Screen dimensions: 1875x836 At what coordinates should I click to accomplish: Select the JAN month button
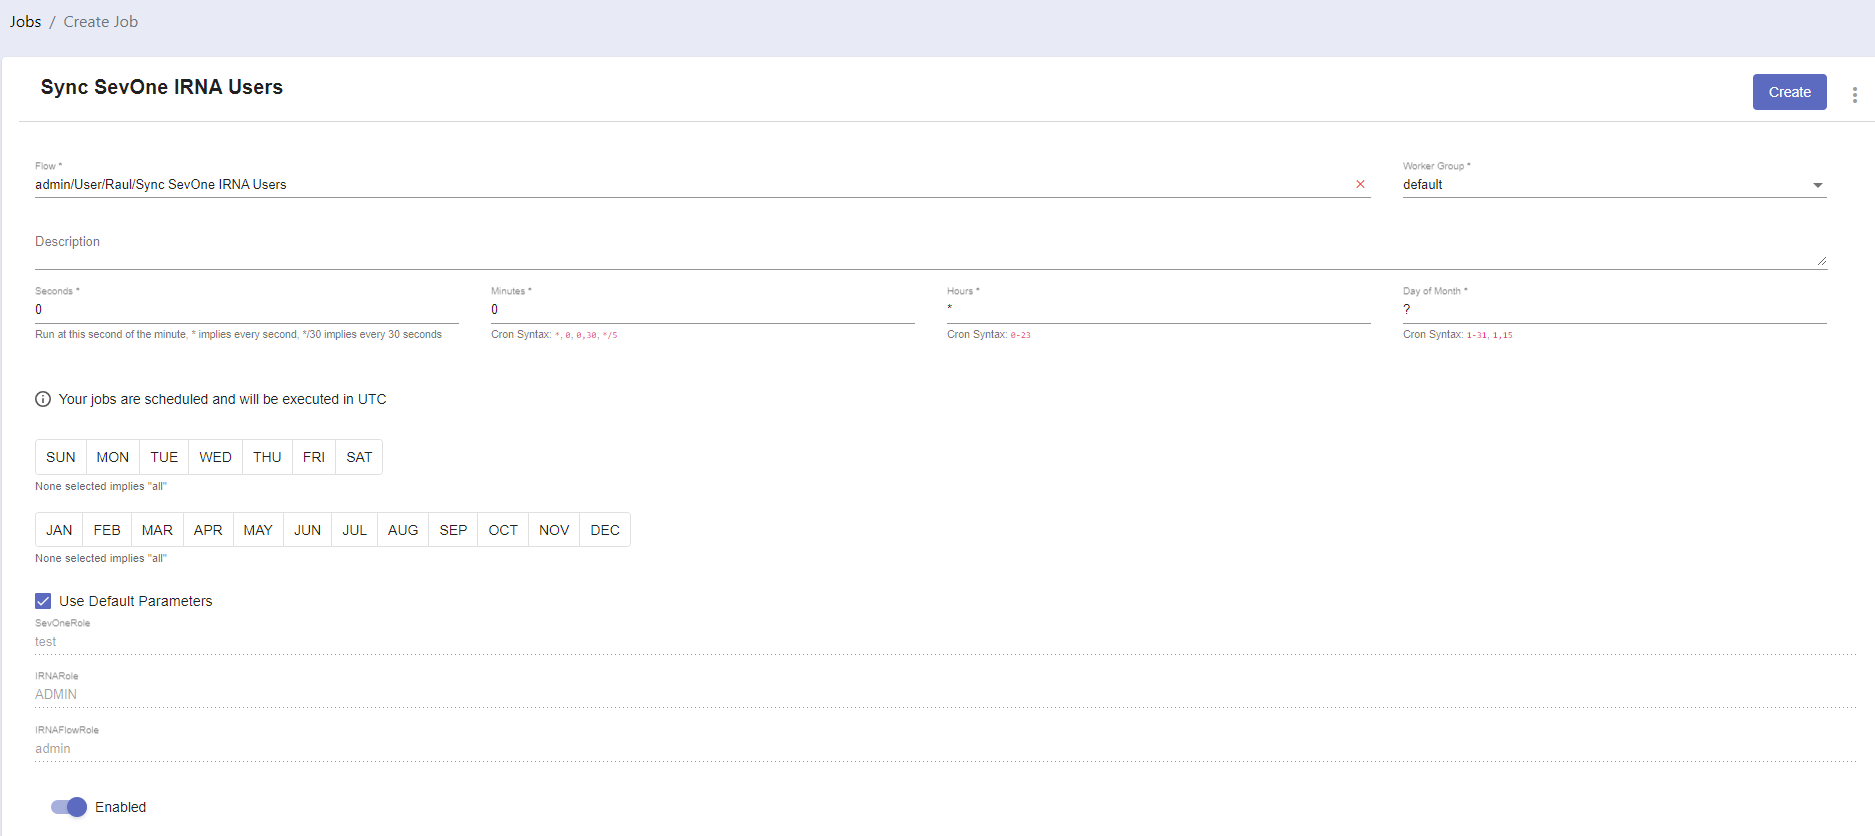tap(59, 530)
